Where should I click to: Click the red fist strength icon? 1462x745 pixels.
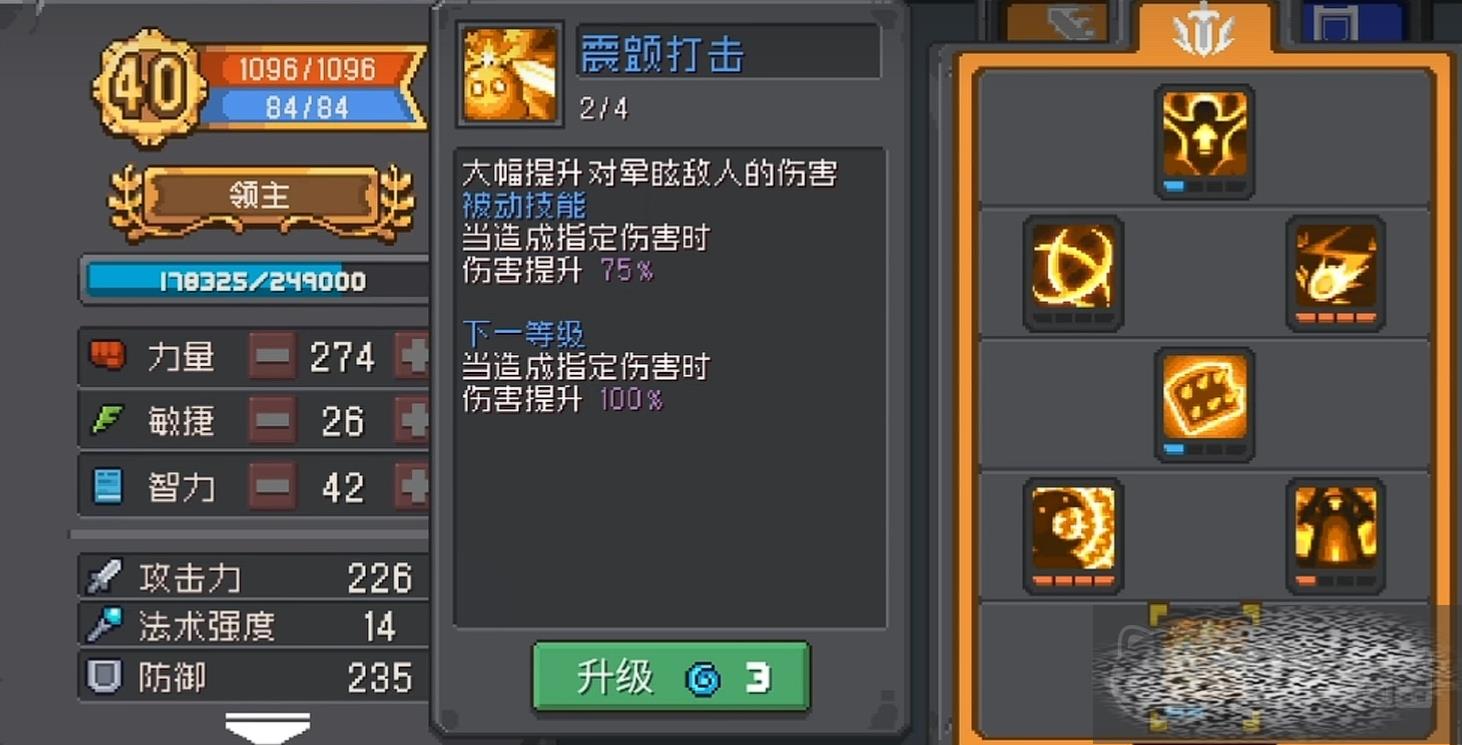click(107, 355)
